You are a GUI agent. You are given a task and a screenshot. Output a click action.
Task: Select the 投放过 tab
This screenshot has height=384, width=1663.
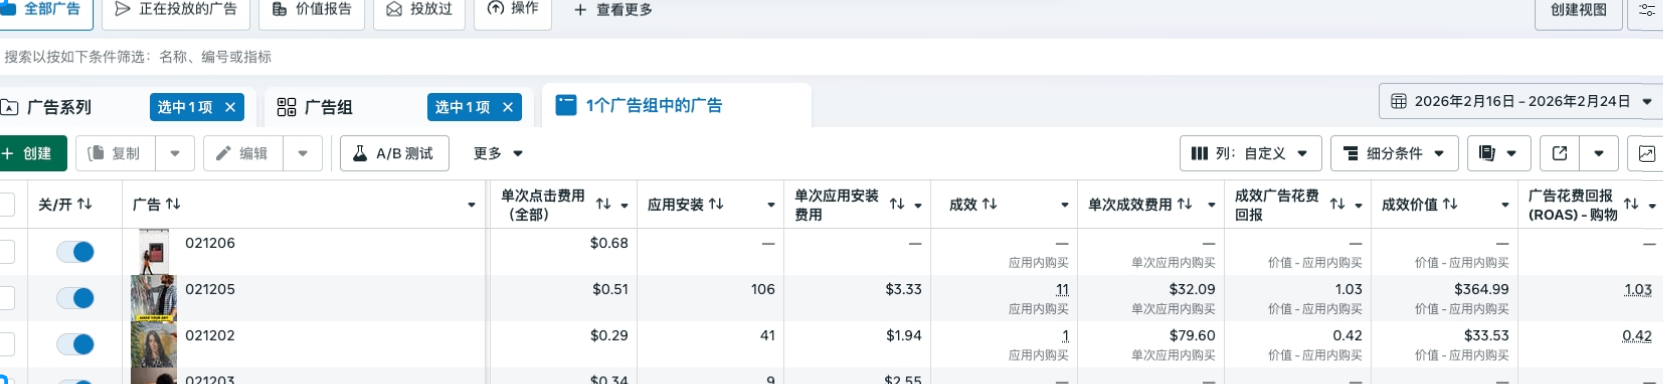point(419,9)
